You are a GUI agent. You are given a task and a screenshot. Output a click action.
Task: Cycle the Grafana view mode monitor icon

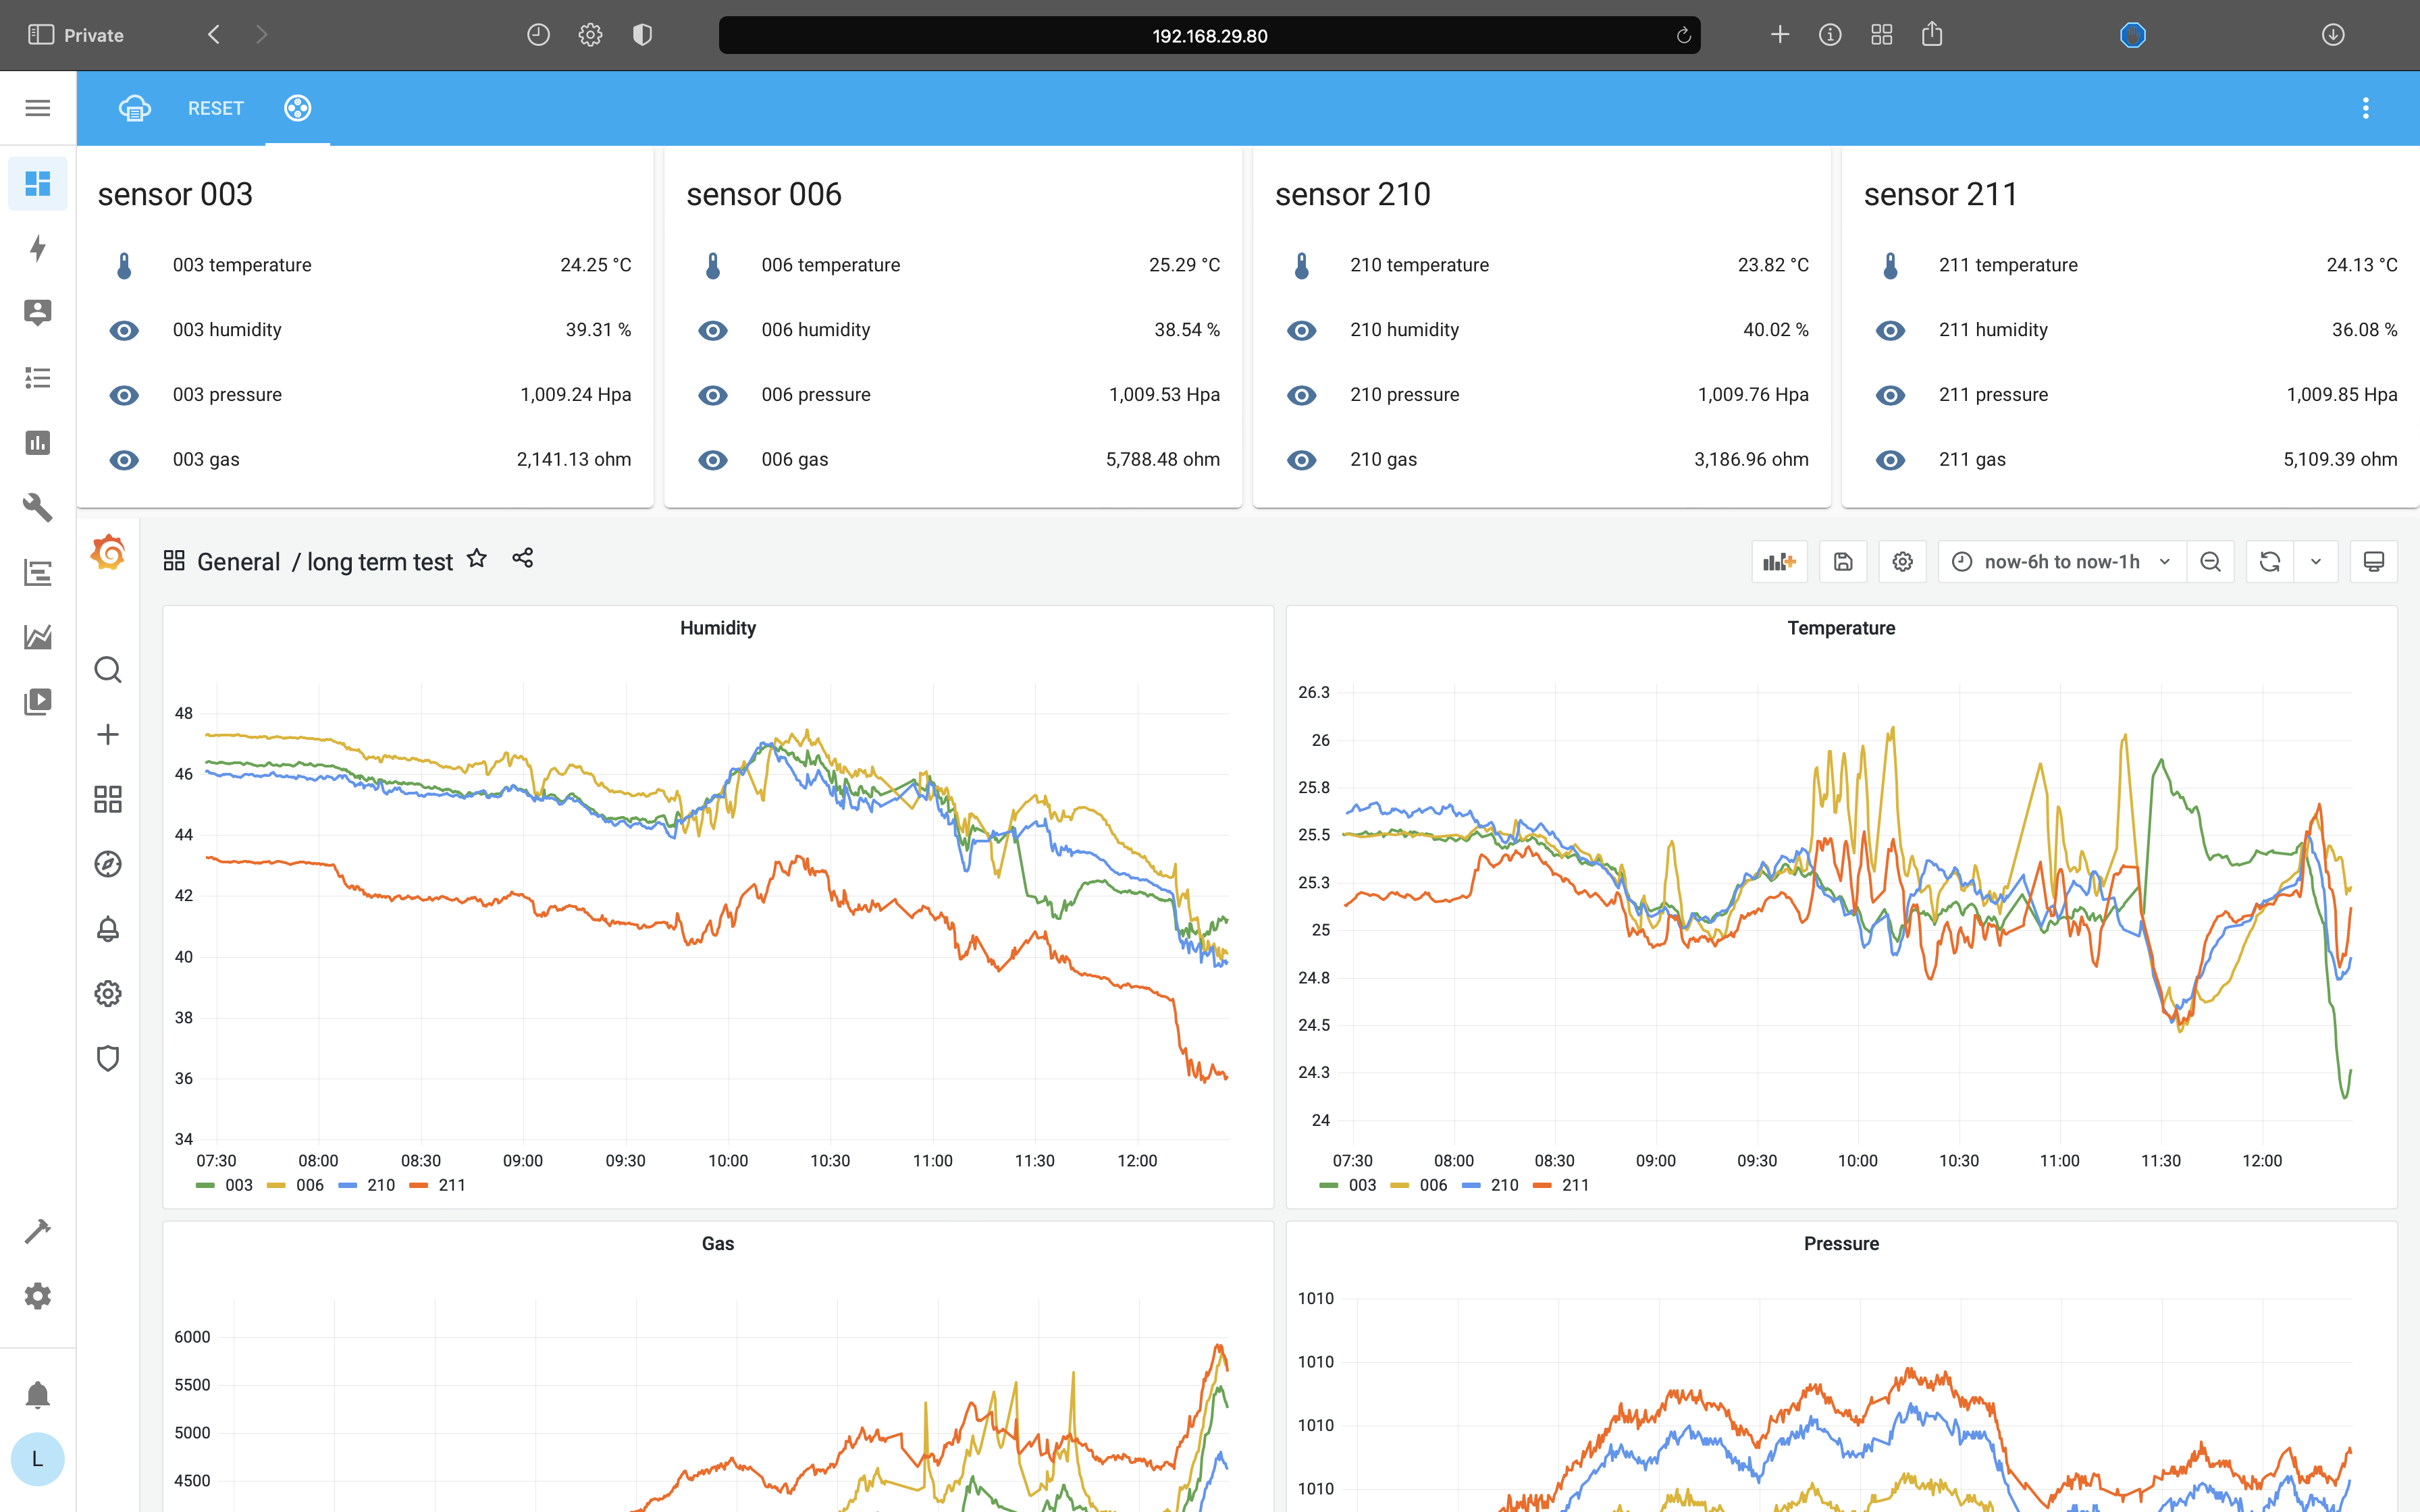[2373, 562]
